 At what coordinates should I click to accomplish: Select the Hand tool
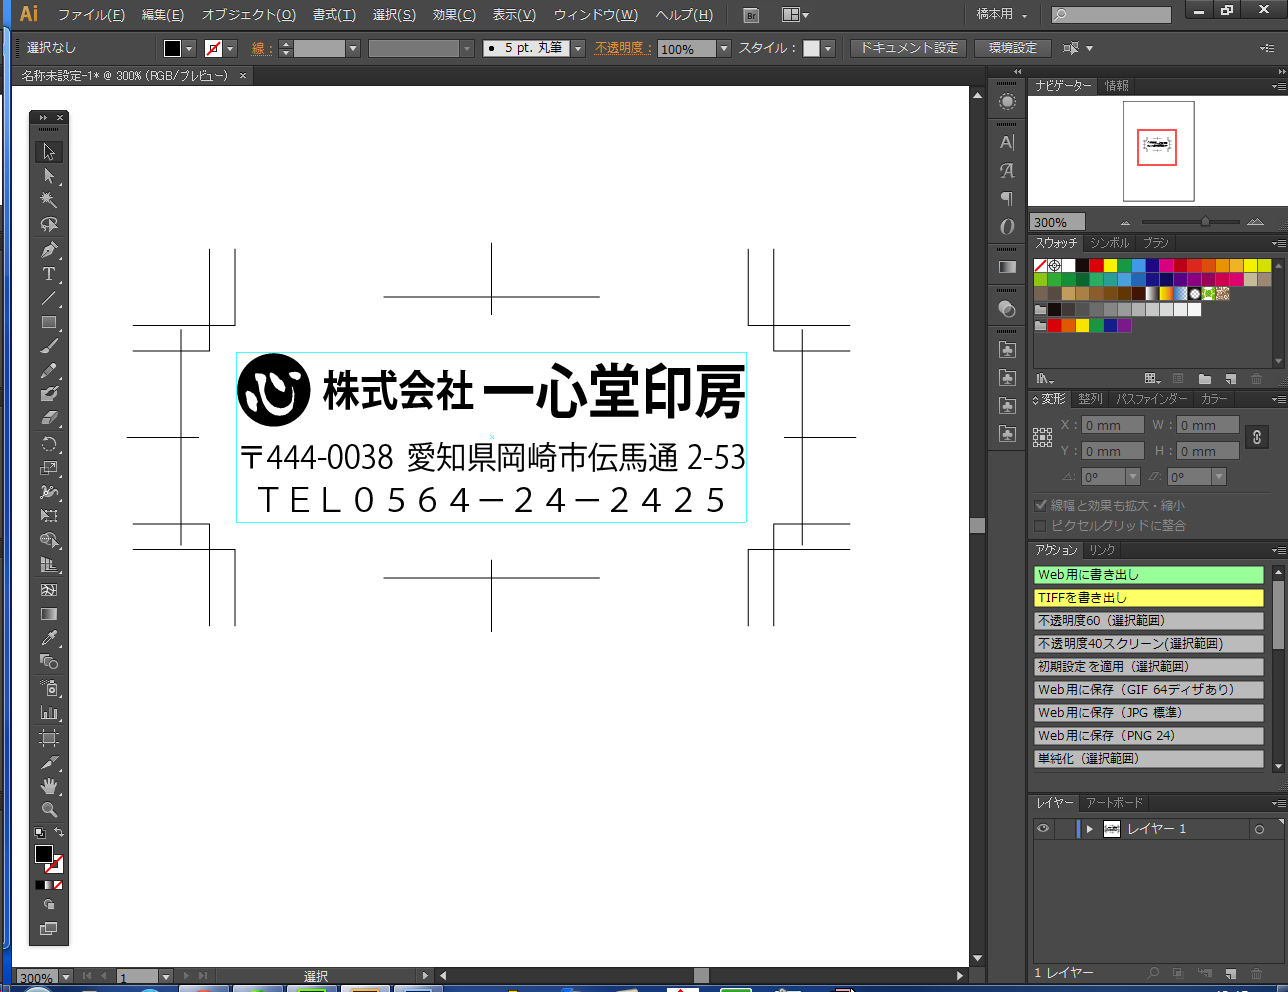[x=48, y=786]
